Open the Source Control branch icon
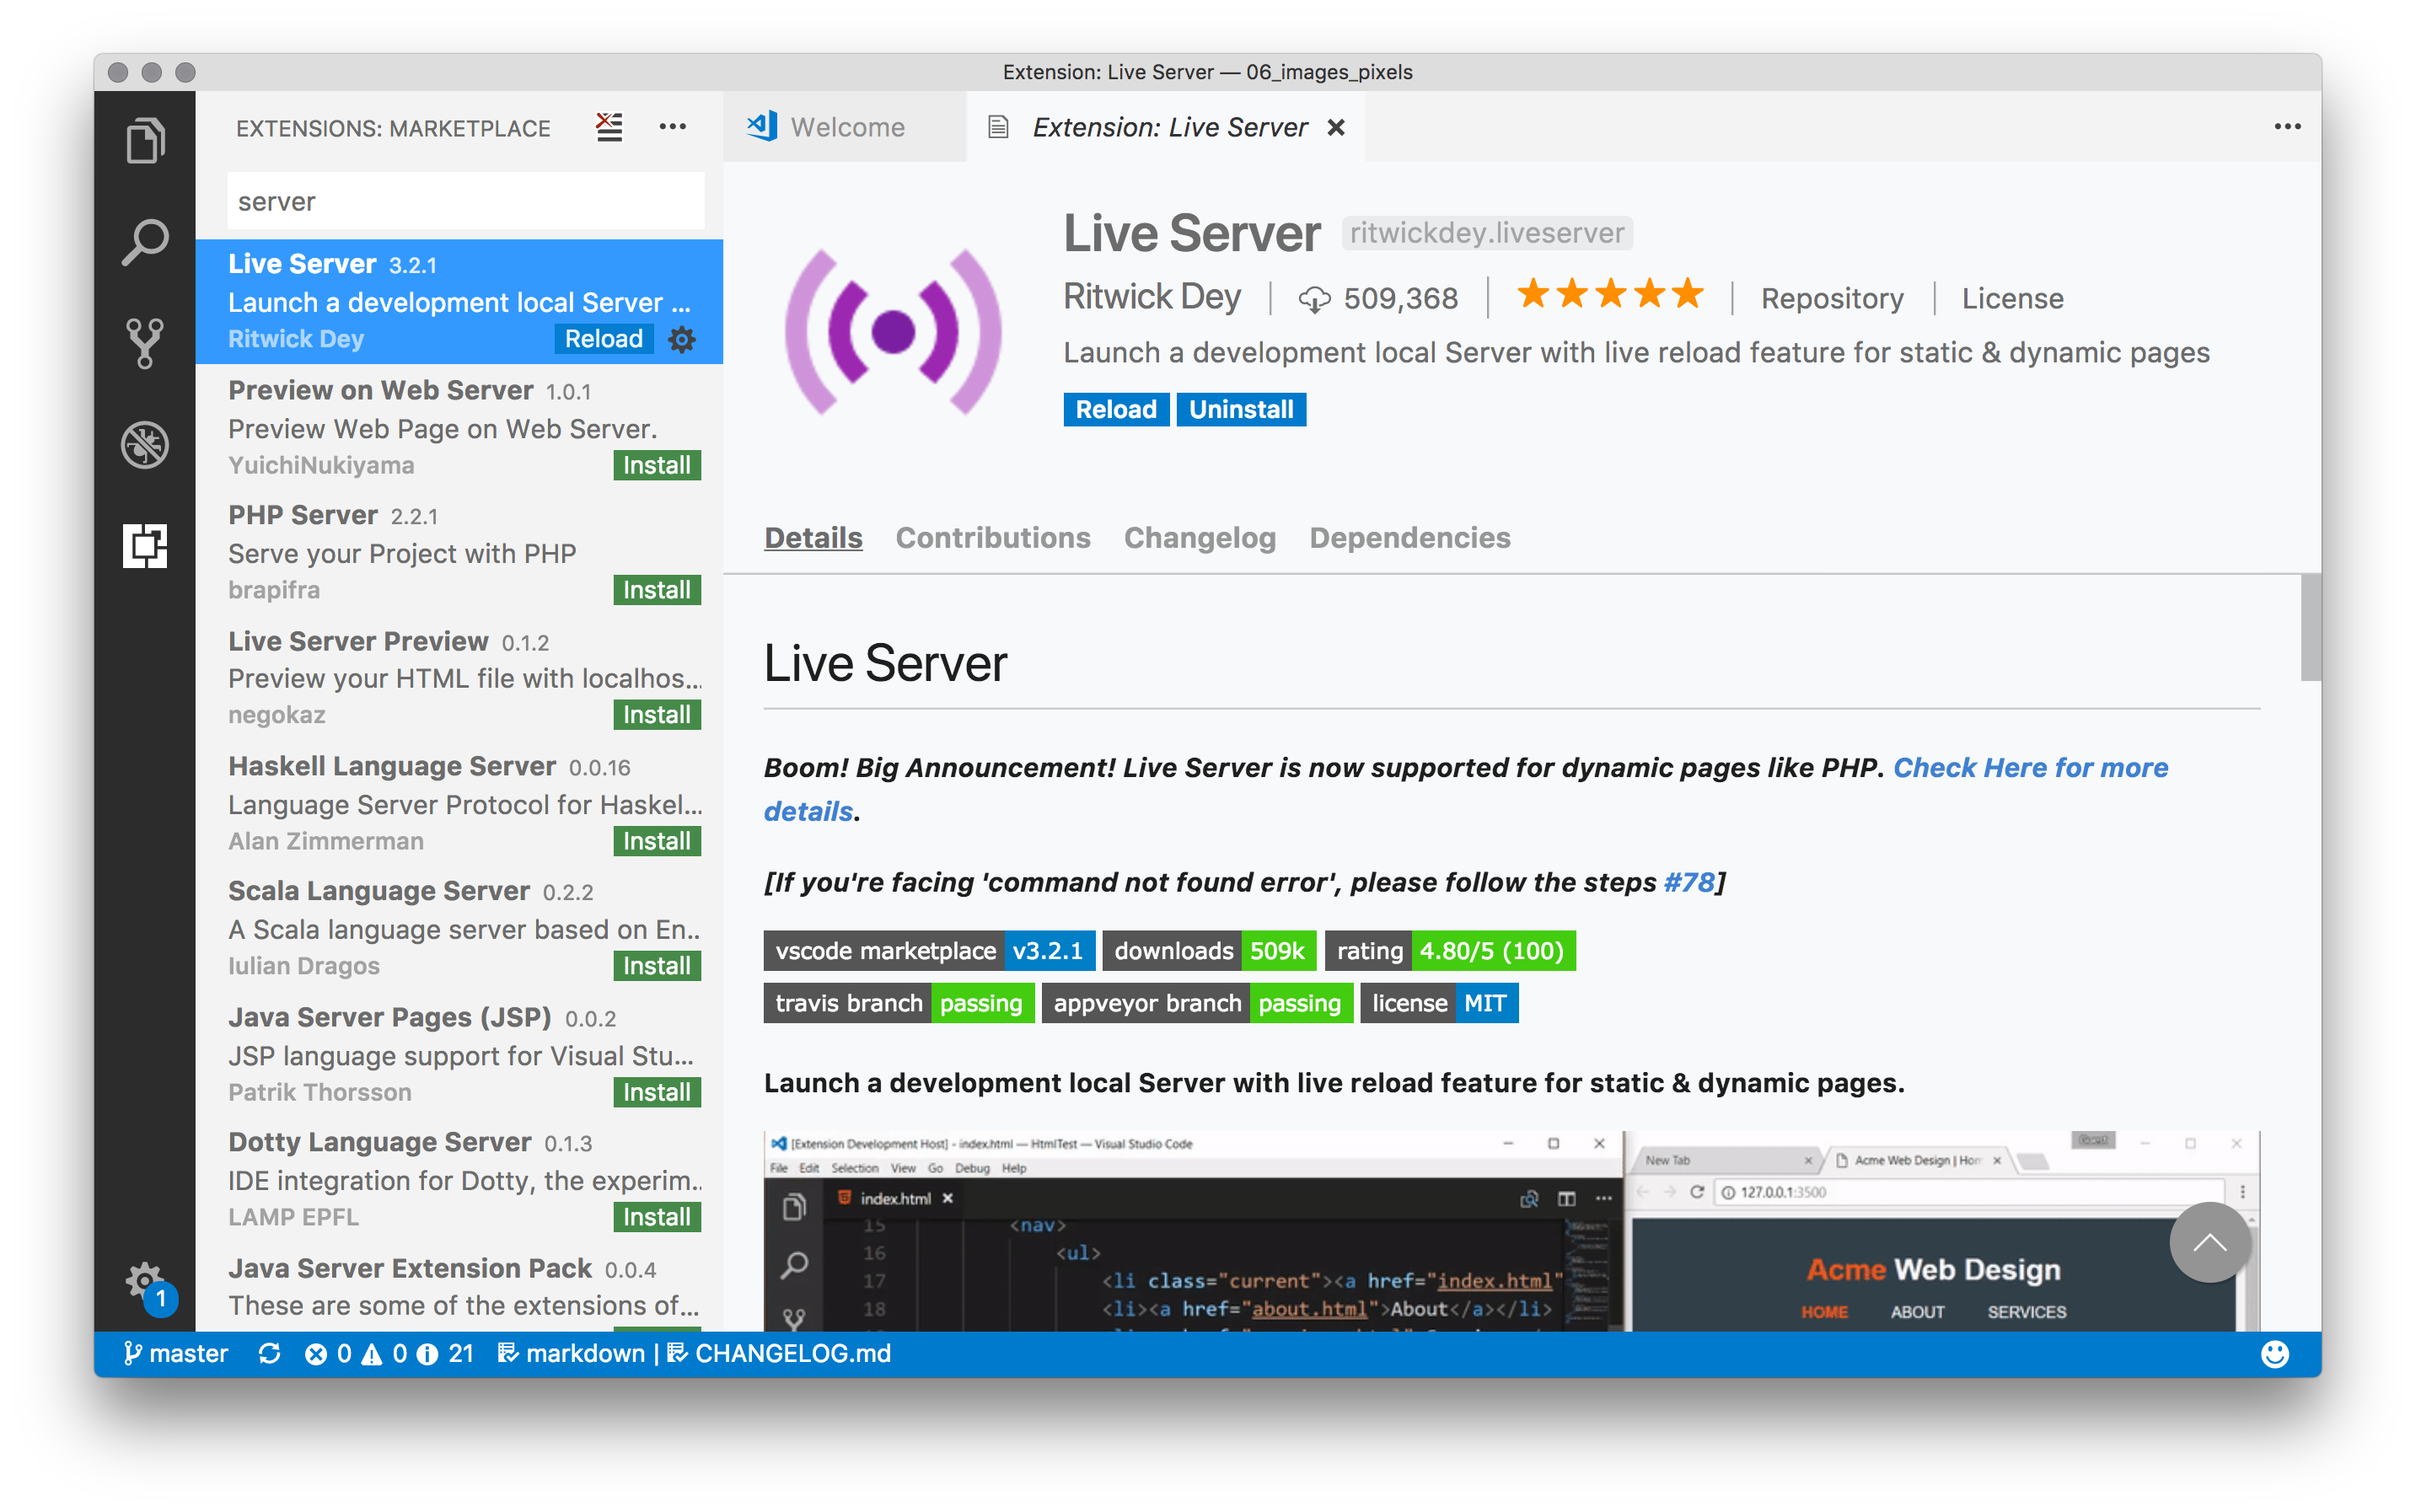 pos(145,343)
